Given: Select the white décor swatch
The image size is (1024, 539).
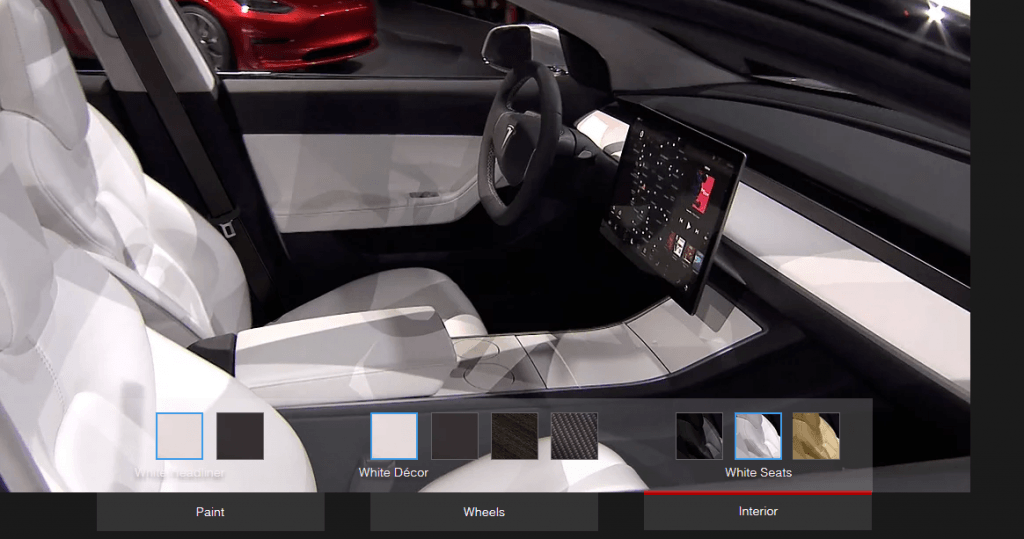Looking at the screenshot, I should (x=394, y=436).
